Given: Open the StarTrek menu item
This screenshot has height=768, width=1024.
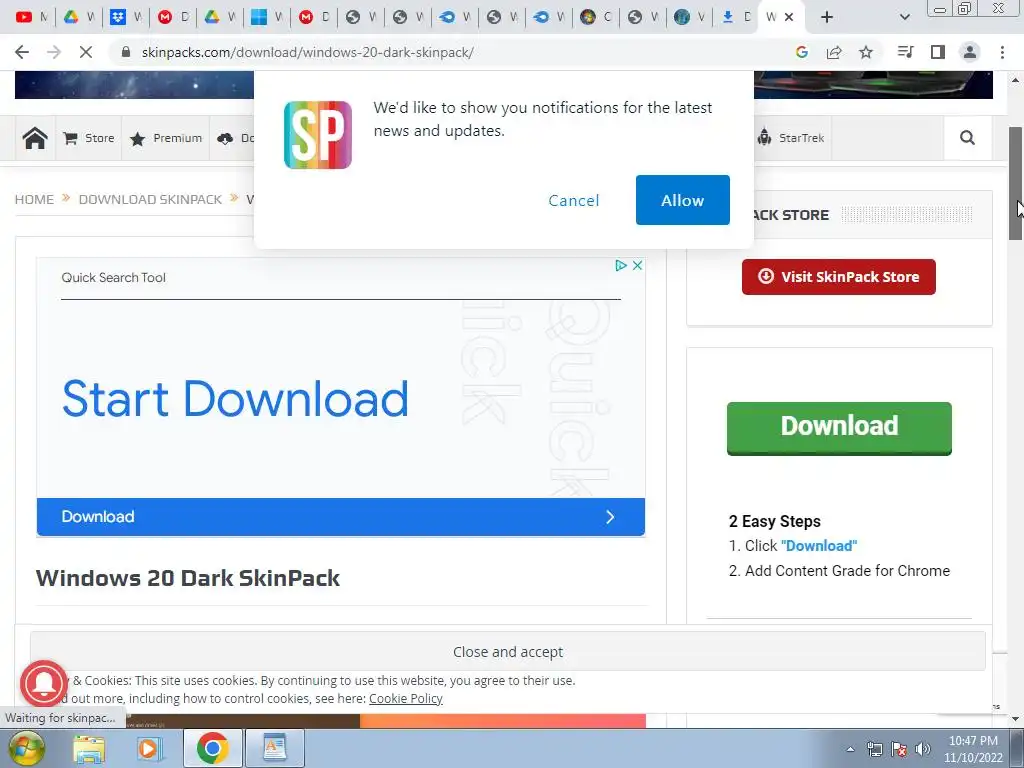Looking at the screenshot, I should 791,138.
